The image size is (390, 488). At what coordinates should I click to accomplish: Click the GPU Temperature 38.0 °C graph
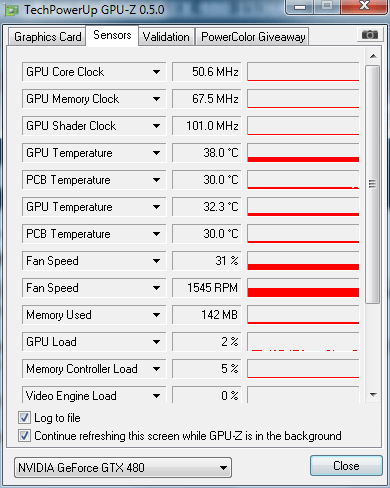click(x=303, y=153)
